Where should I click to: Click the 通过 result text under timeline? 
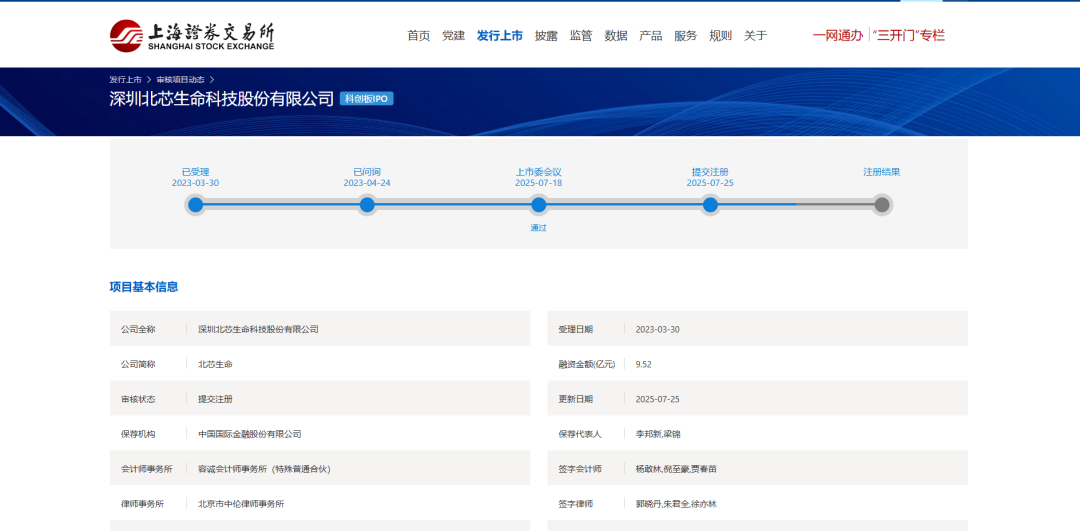(x=539, y=228)
